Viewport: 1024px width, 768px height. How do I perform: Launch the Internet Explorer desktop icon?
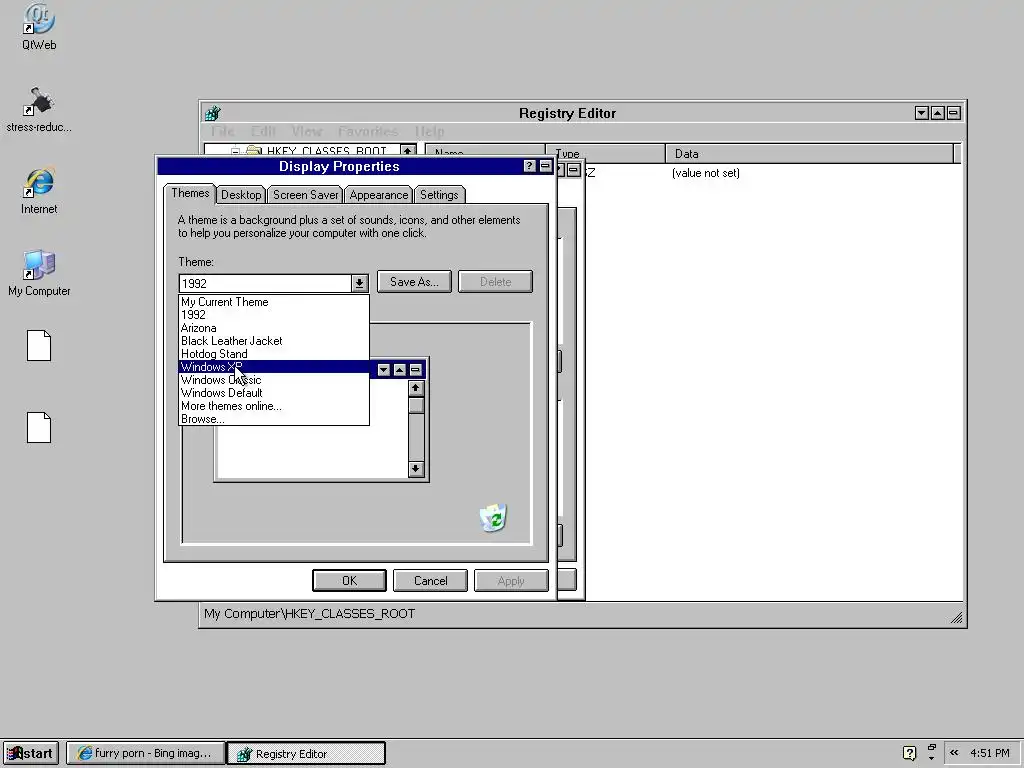pyautogui.click(x=39, y=191)
